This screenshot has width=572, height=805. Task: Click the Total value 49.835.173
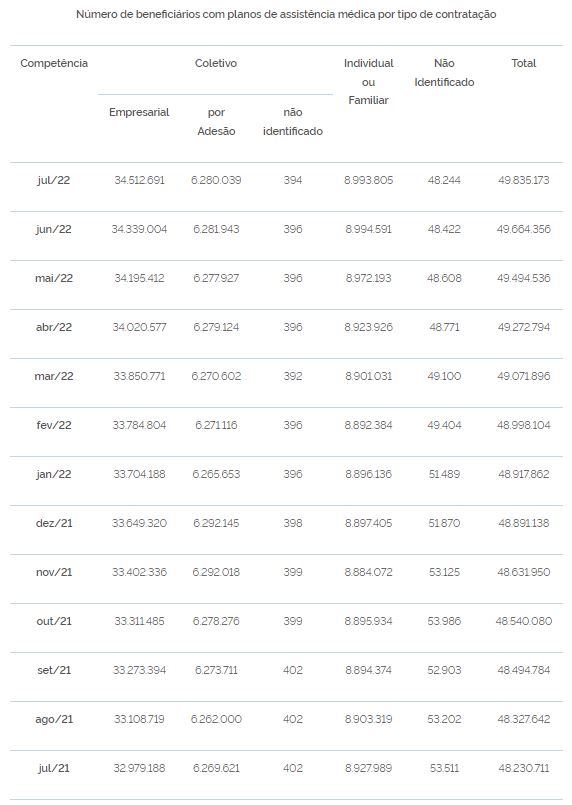coord(523,180)
